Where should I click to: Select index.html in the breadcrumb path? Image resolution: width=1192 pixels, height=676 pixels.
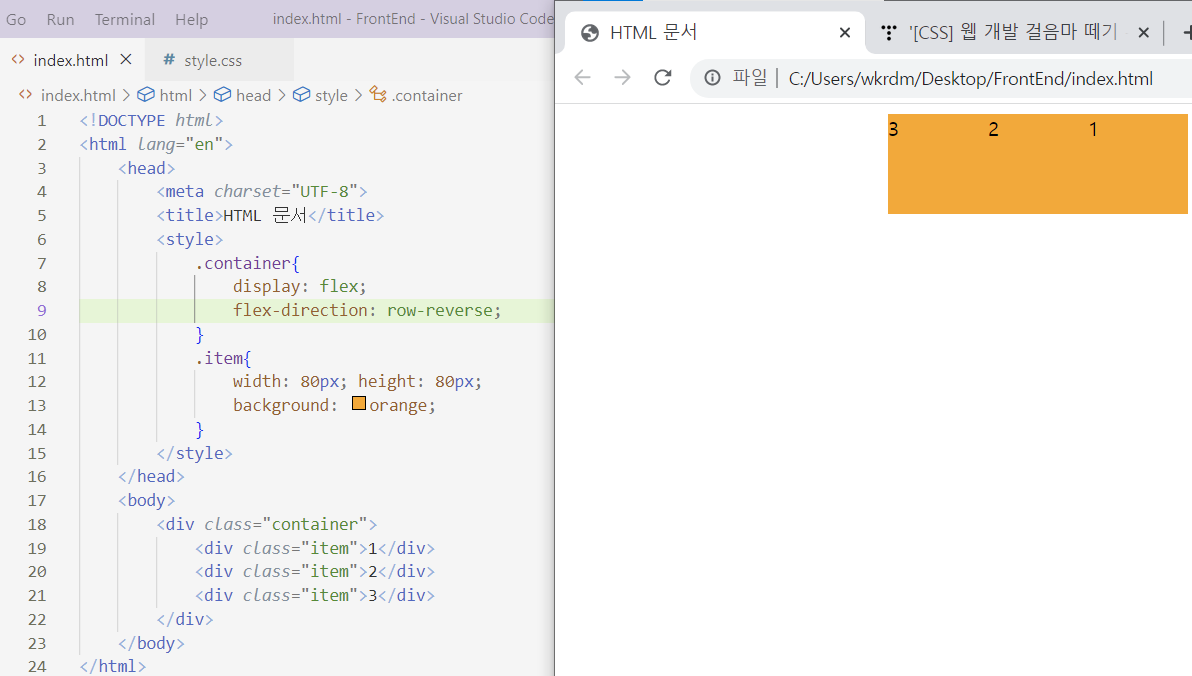78,95
